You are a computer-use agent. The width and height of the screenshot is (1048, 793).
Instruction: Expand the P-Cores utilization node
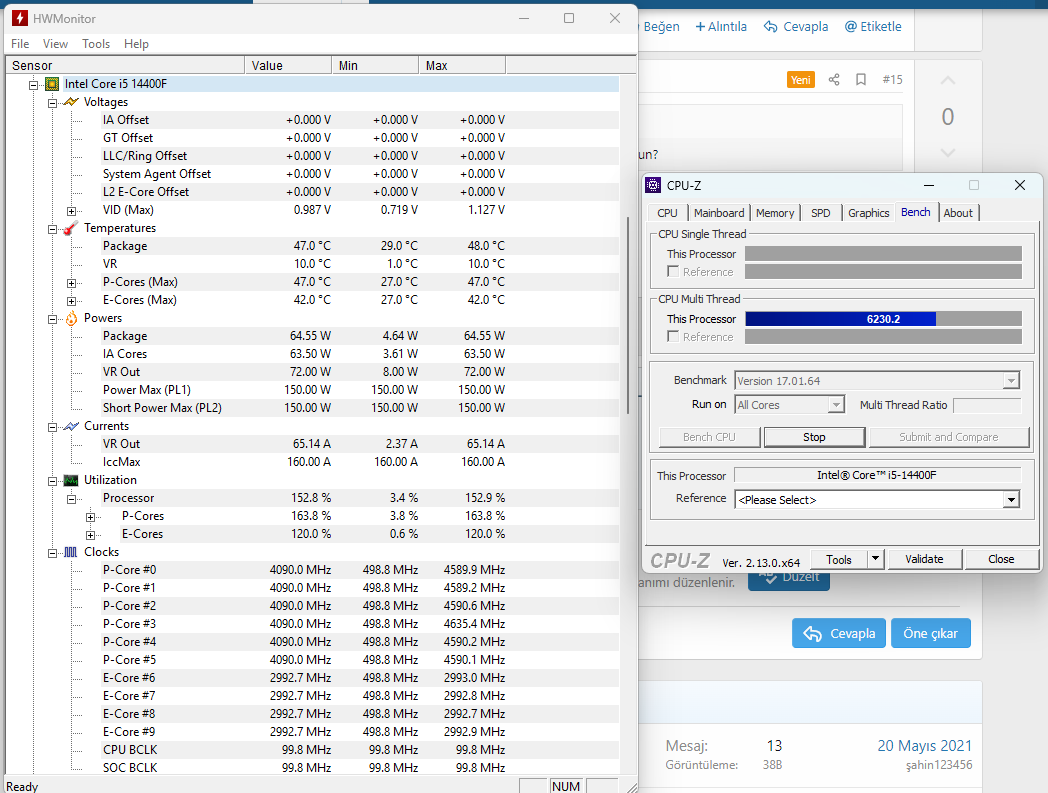pos(90,518)
